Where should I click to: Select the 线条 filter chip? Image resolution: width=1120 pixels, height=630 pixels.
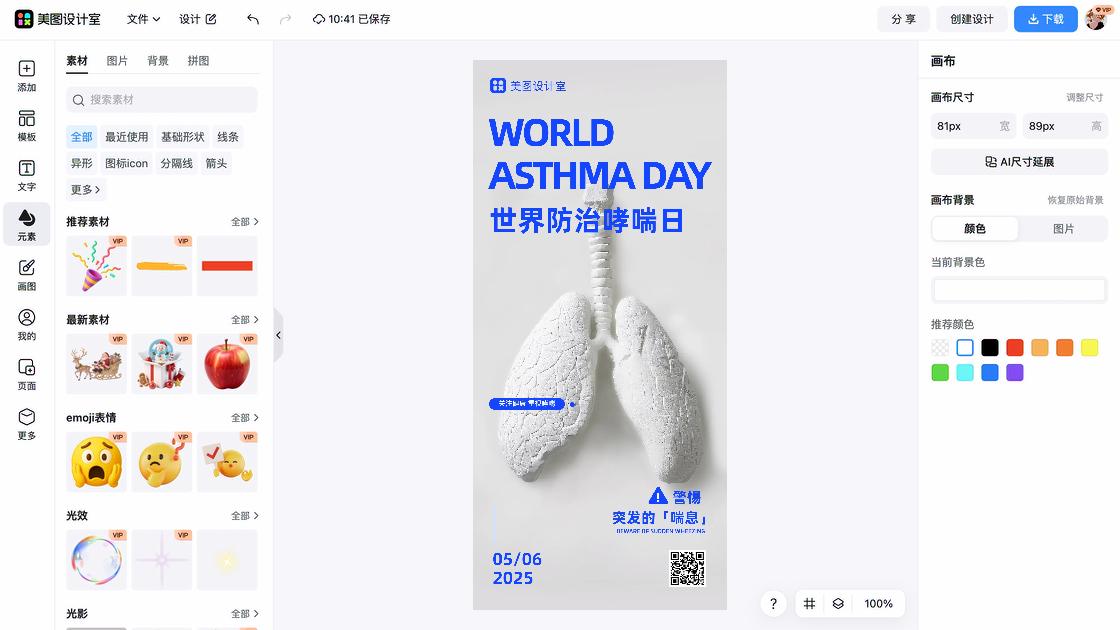(228, 136)
